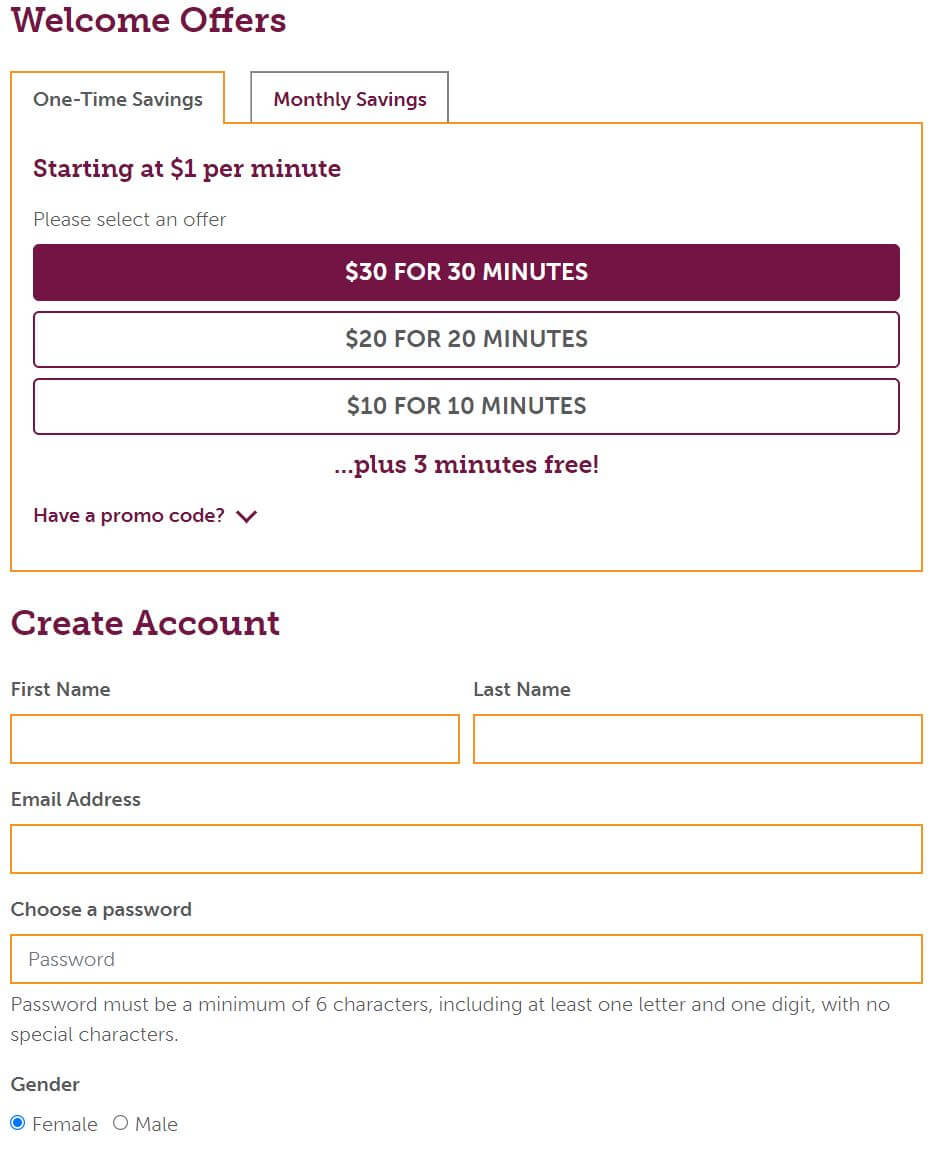Screen dimensions: 940x1159
Task: Pick the $10 for 10 minutes offer
Action: [466, 406]
